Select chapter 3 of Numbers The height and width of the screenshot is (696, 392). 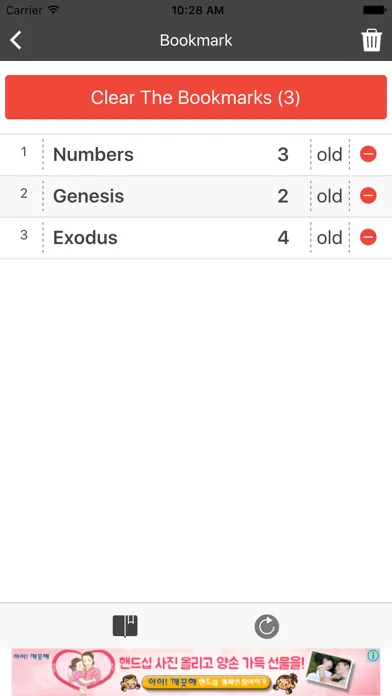click(283, 154)
